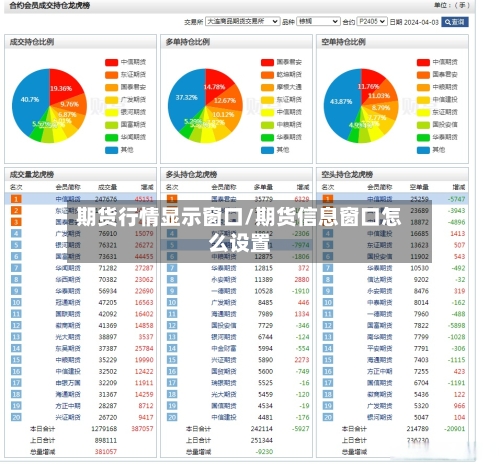Click blue rank 10 badge in 多头持仓龙虎榜
This screenshot has height=464, width=500.
pyautogui.click(x=172, y=302)
